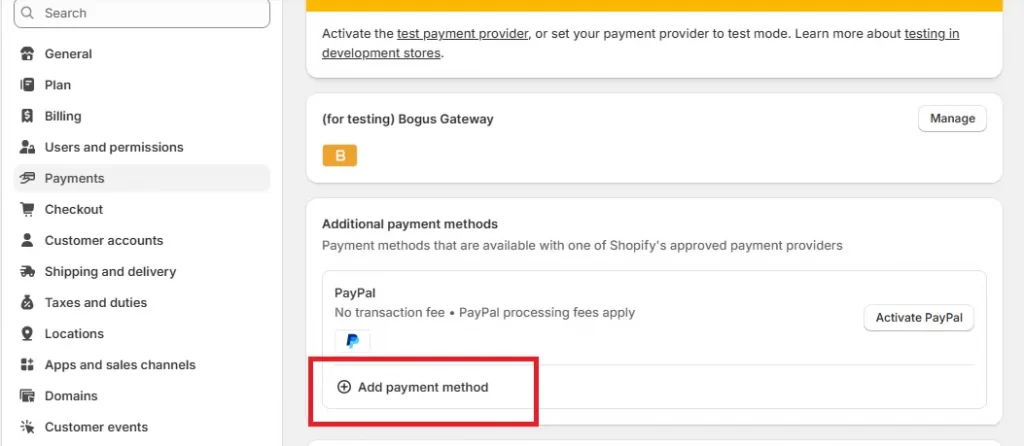Open the Payments settings menu item
This screenshot has height=446, width=1024.
pyautogui.click(x=75, y=178)
